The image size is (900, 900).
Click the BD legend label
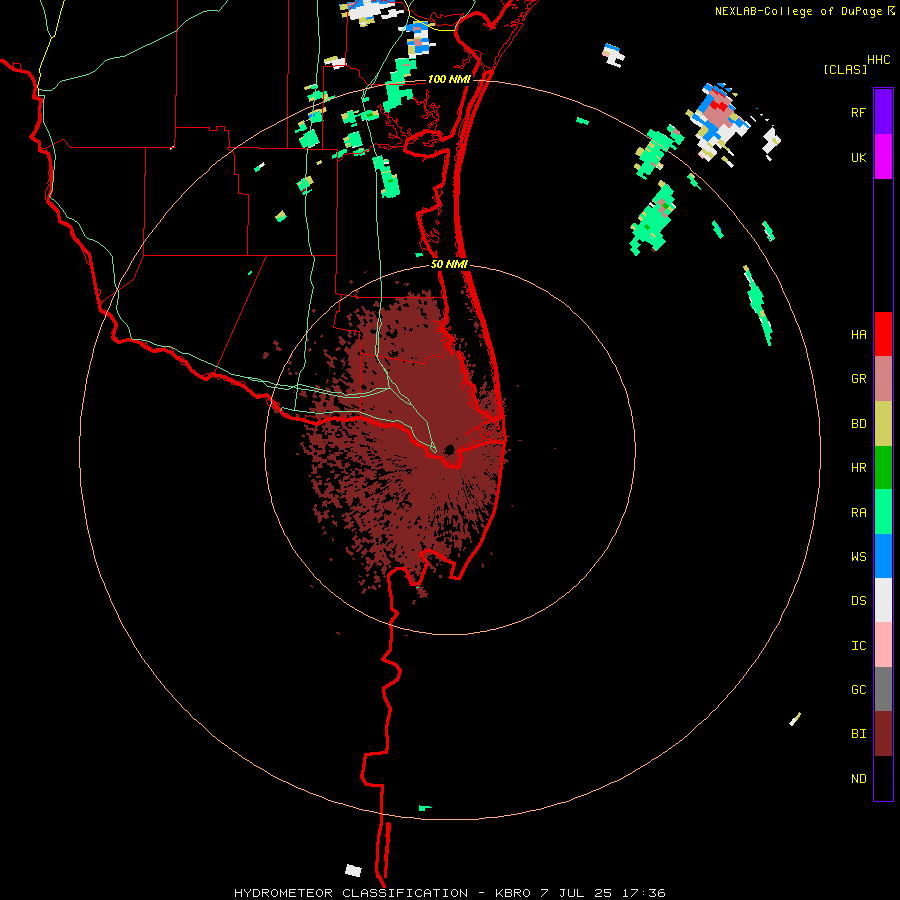coord(858,424)
